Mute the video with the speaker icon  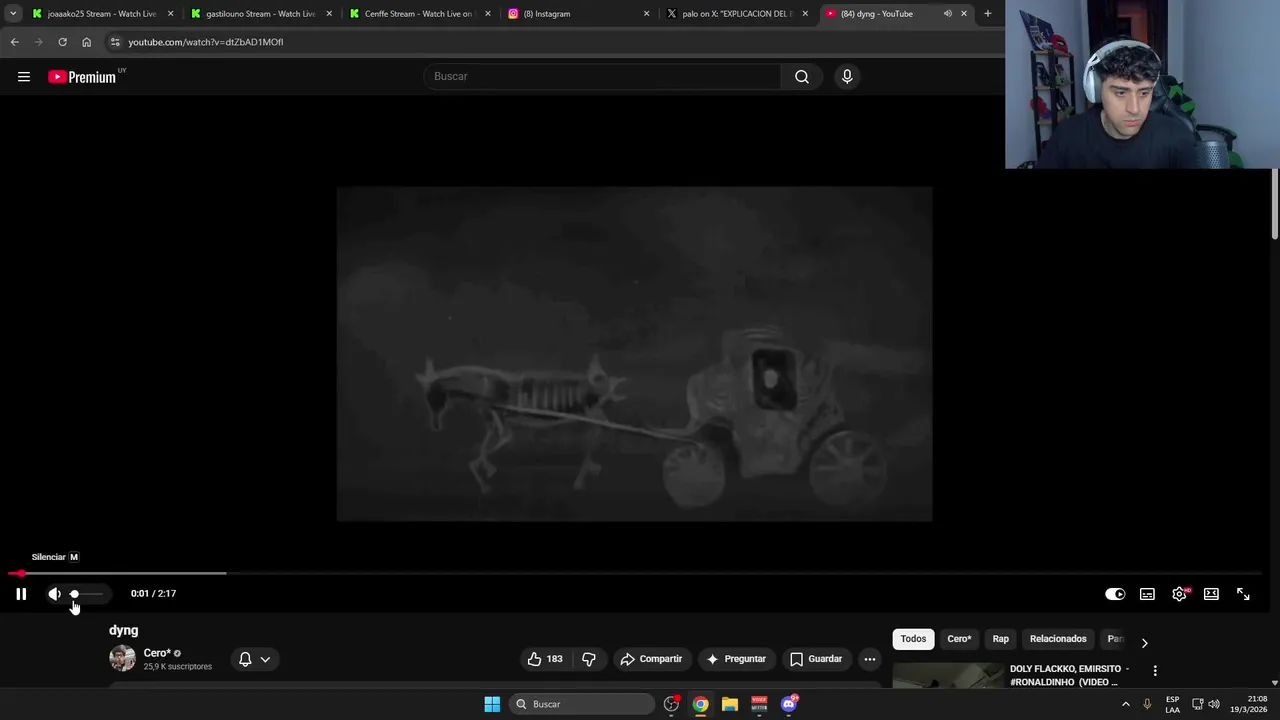[55, 594]
